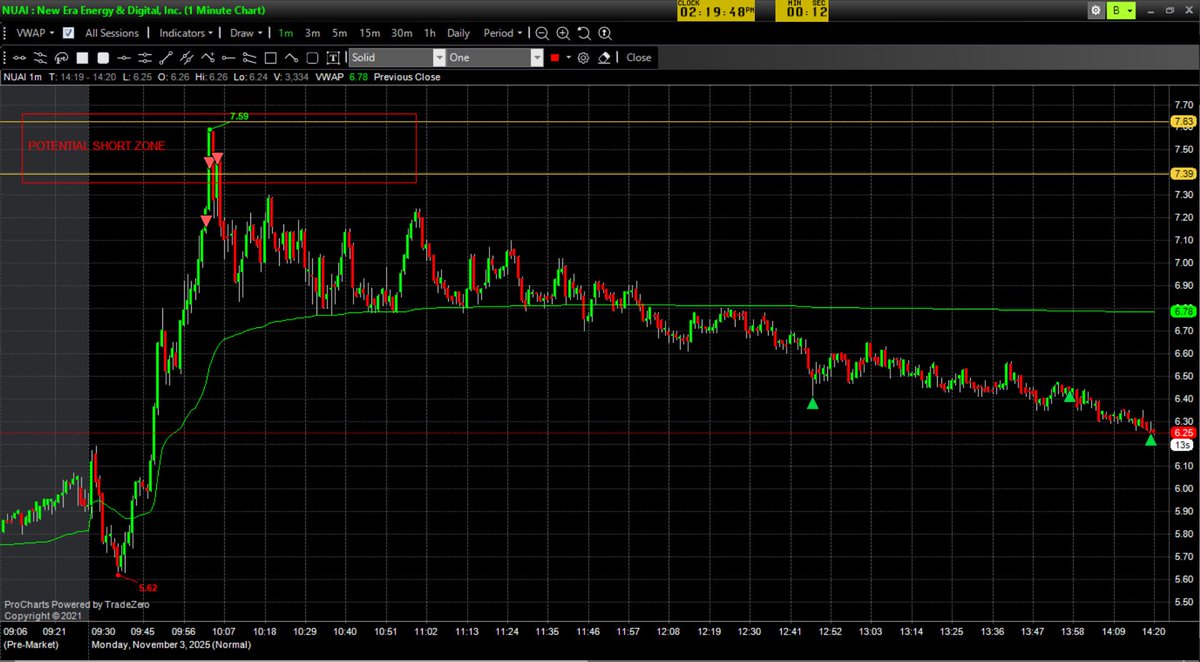Select the Fibonacci spiral drawing tool

[x=61, y=58]
